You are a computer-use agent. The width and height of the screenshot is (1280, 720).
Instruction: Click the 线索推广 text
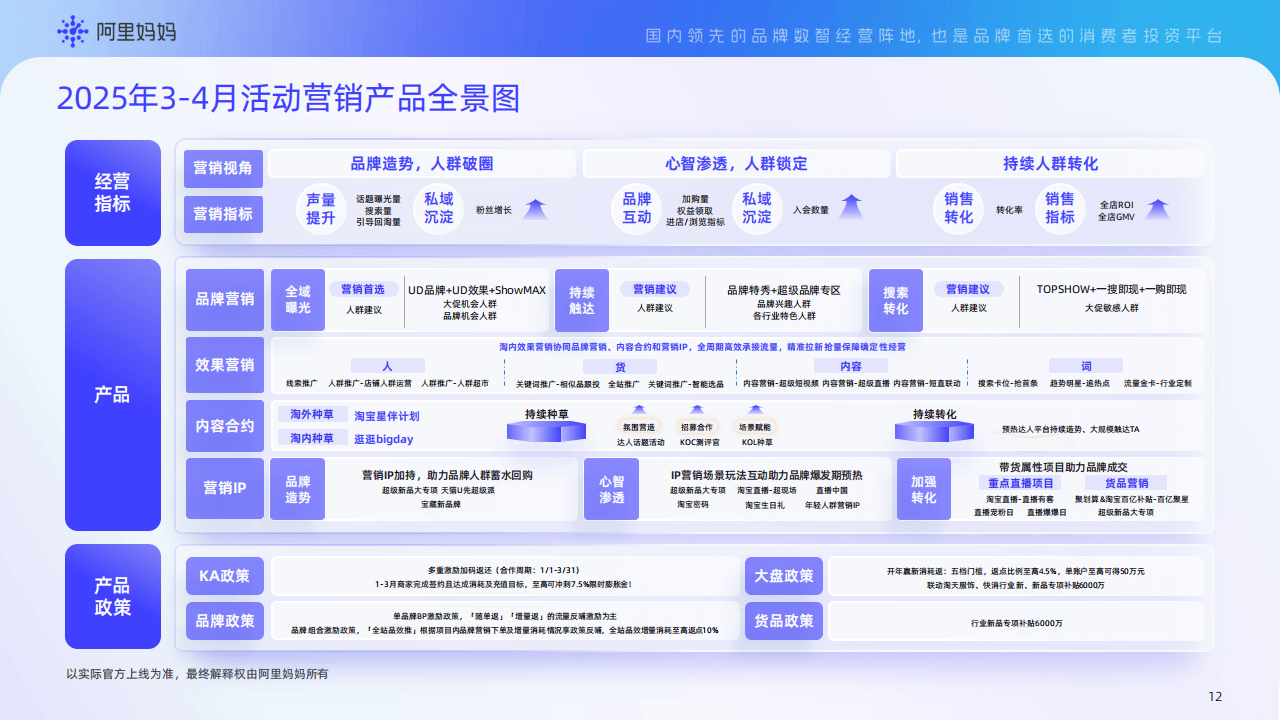pos(301,384)
